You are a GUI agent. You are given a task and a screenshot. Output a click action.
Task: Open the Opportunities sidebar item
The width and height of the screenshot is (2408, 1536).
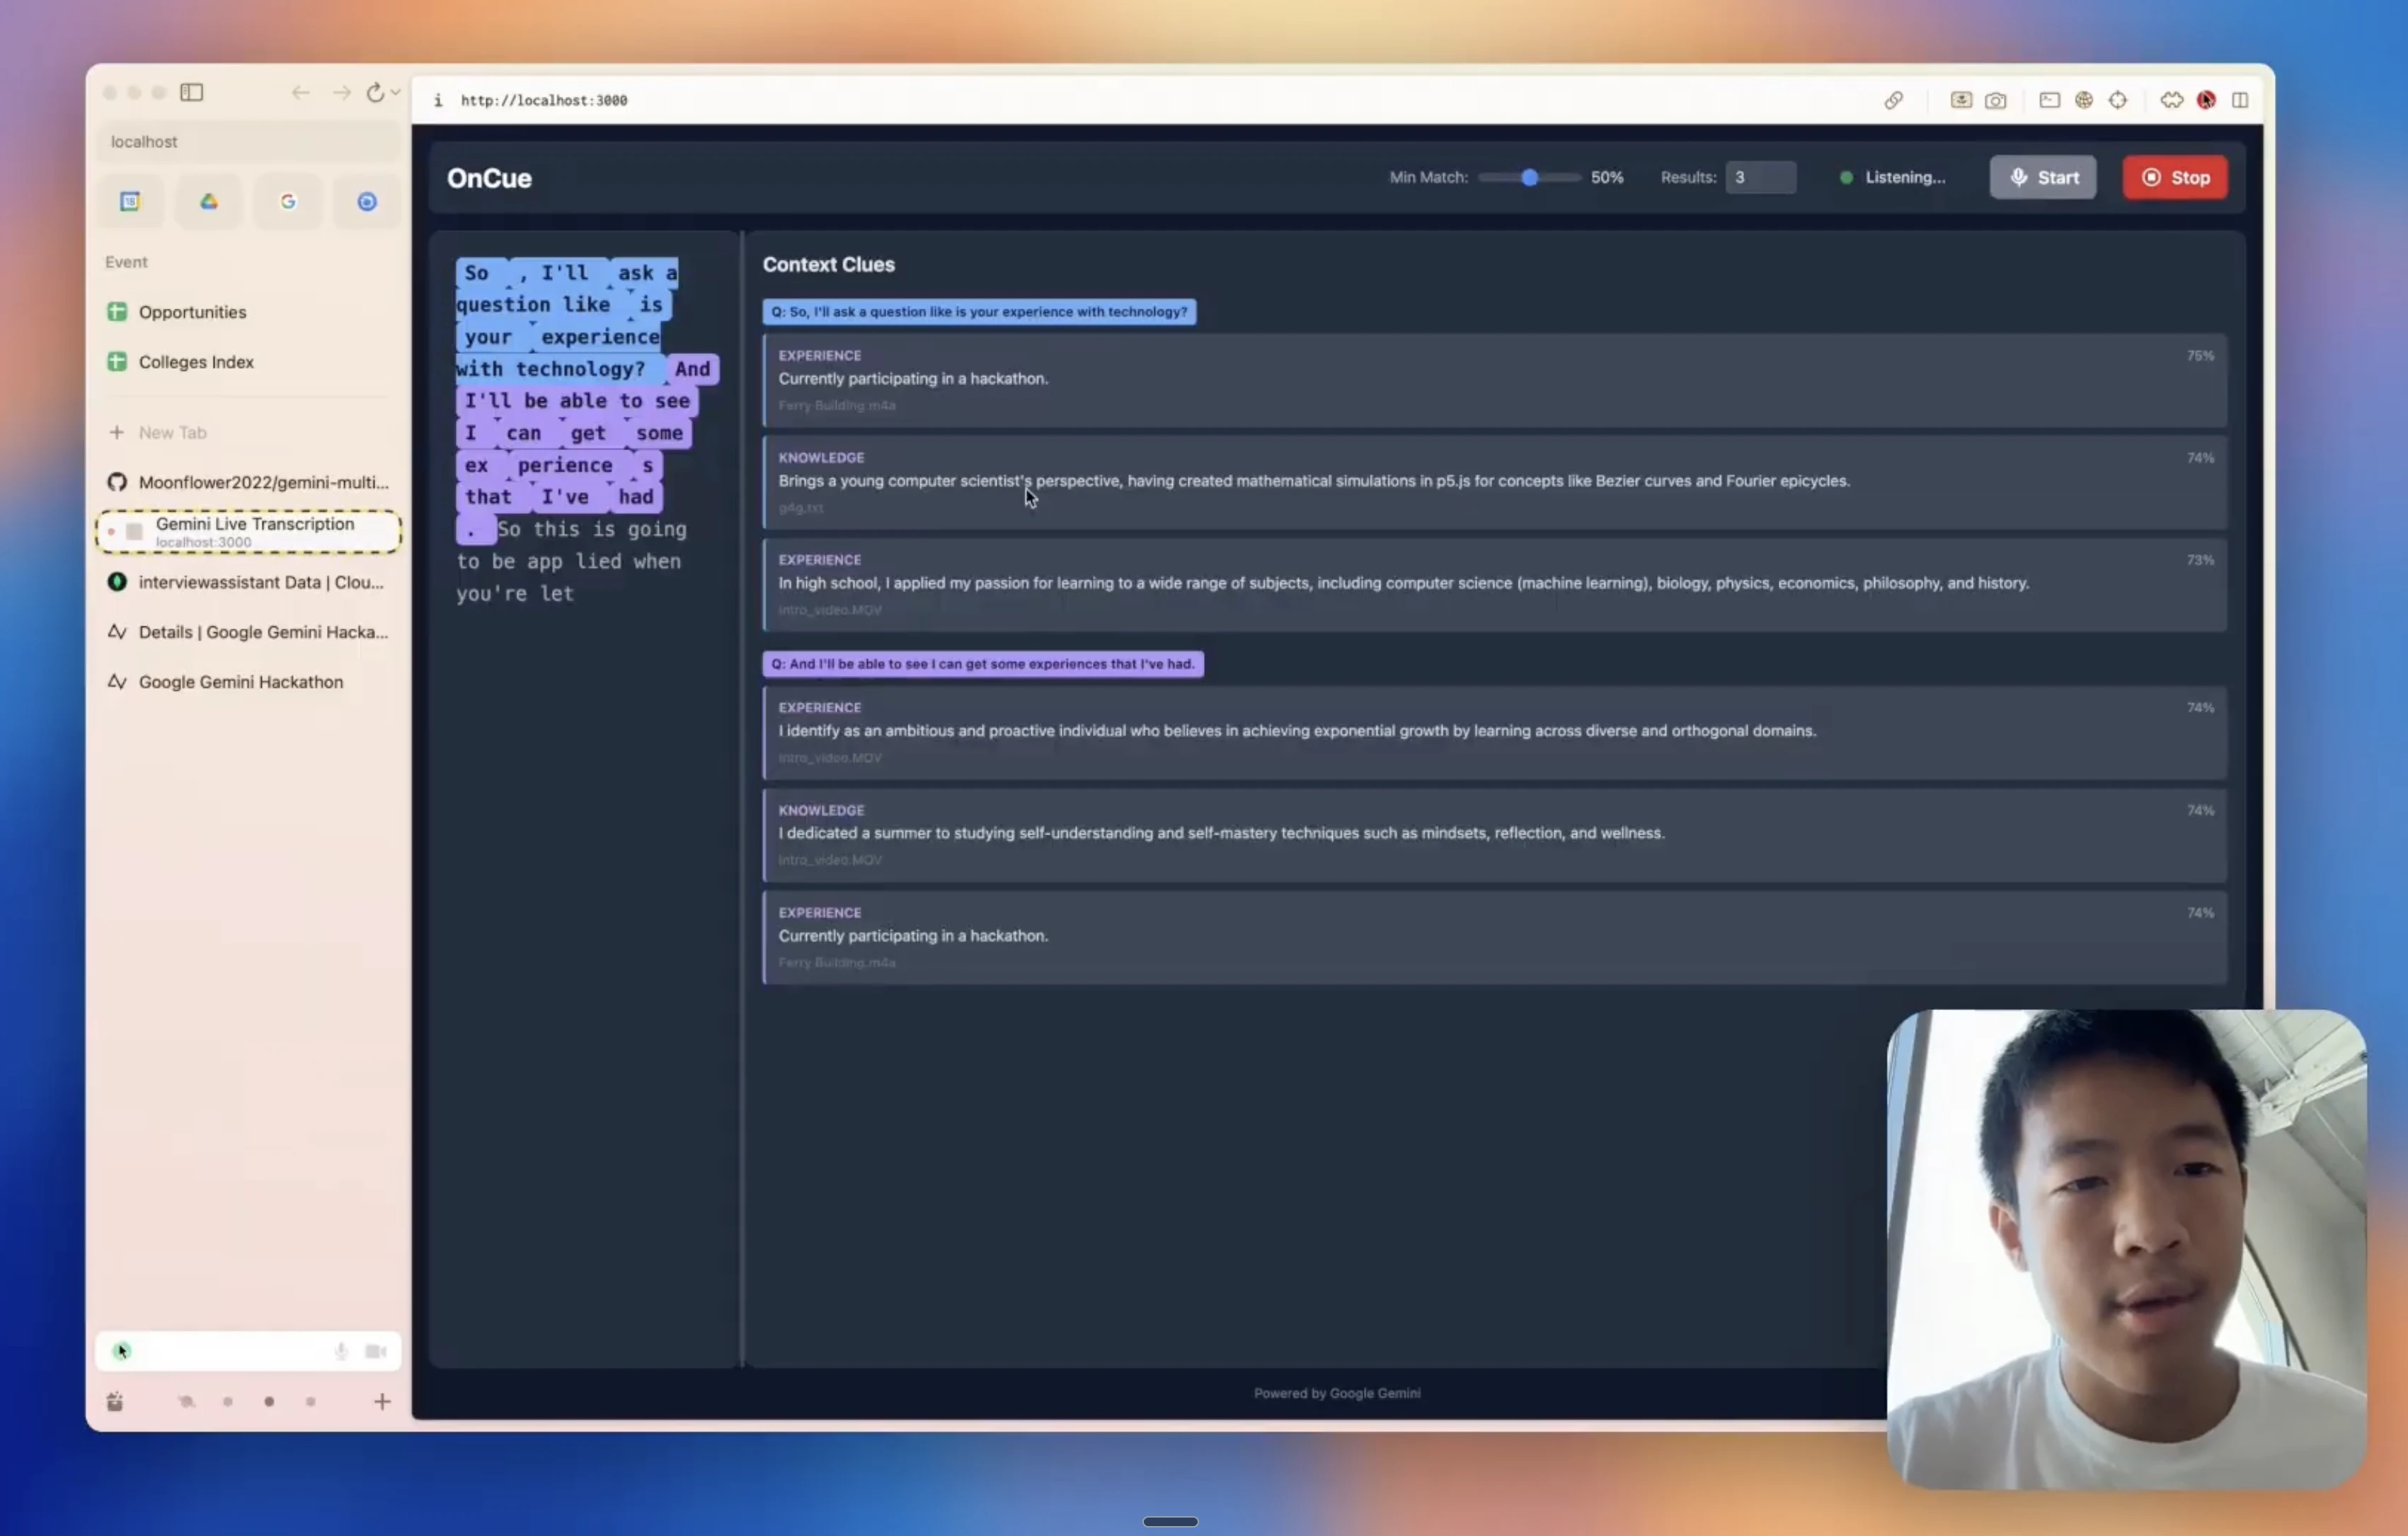pyautogui.click(x=192, y=312)
